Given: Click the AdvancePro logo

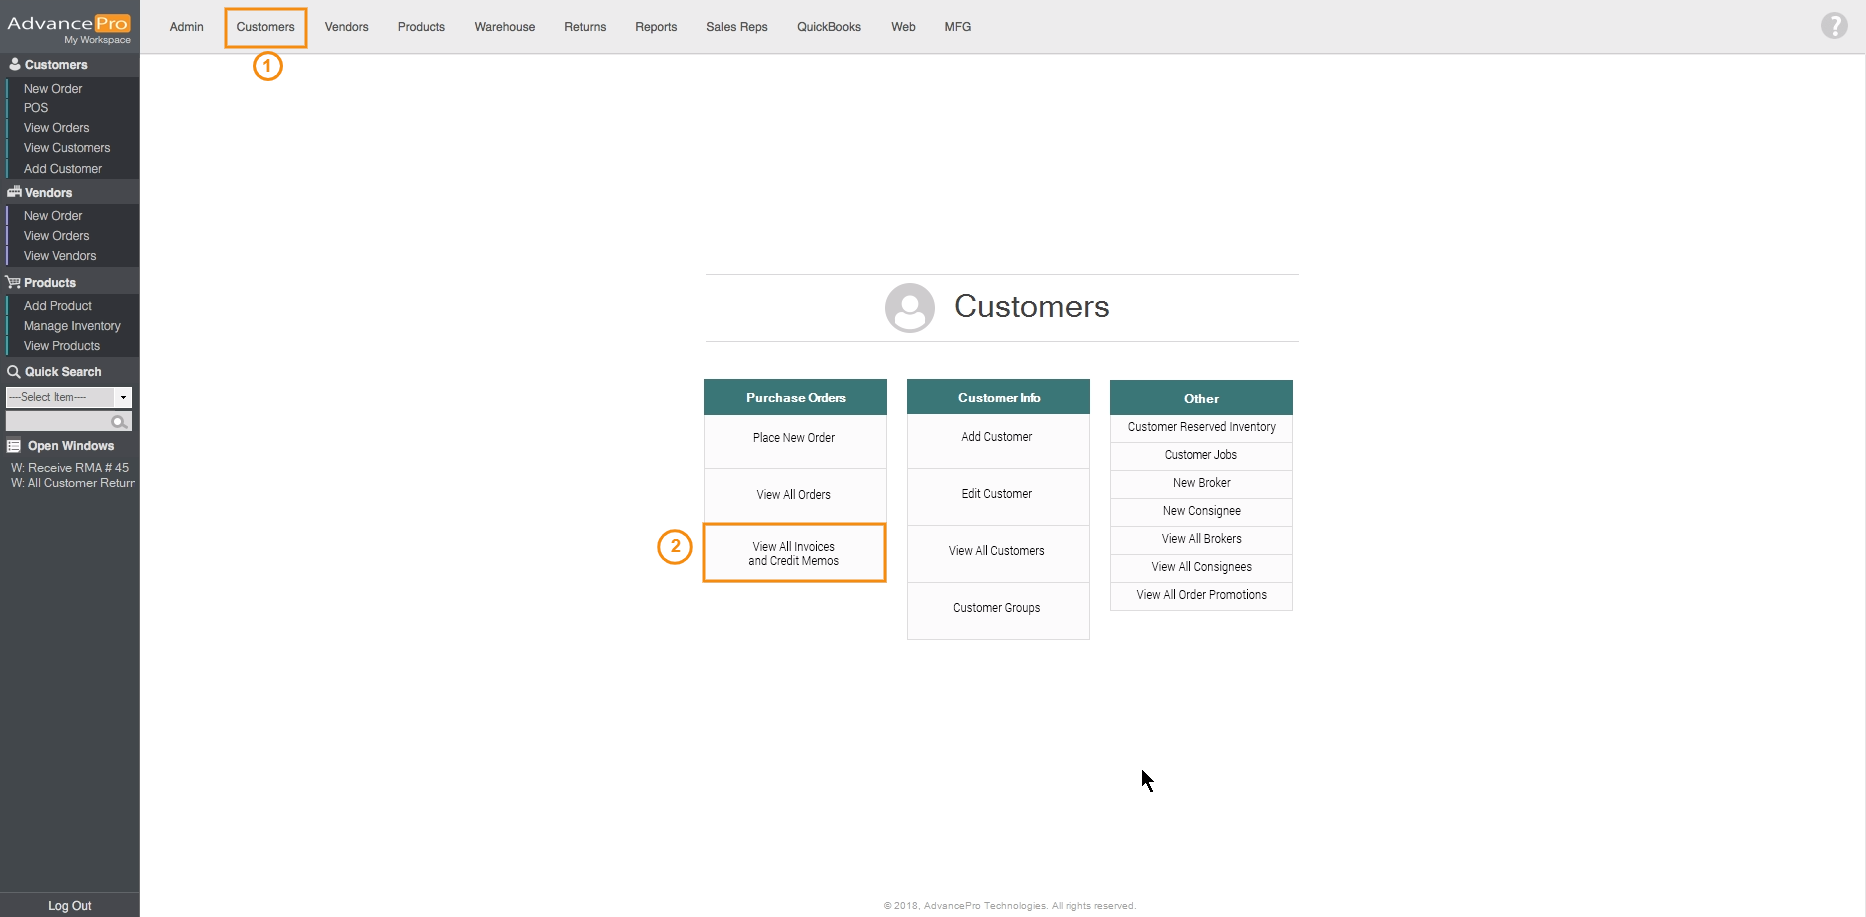Looking at the screenshot, I should coord(69,24).
